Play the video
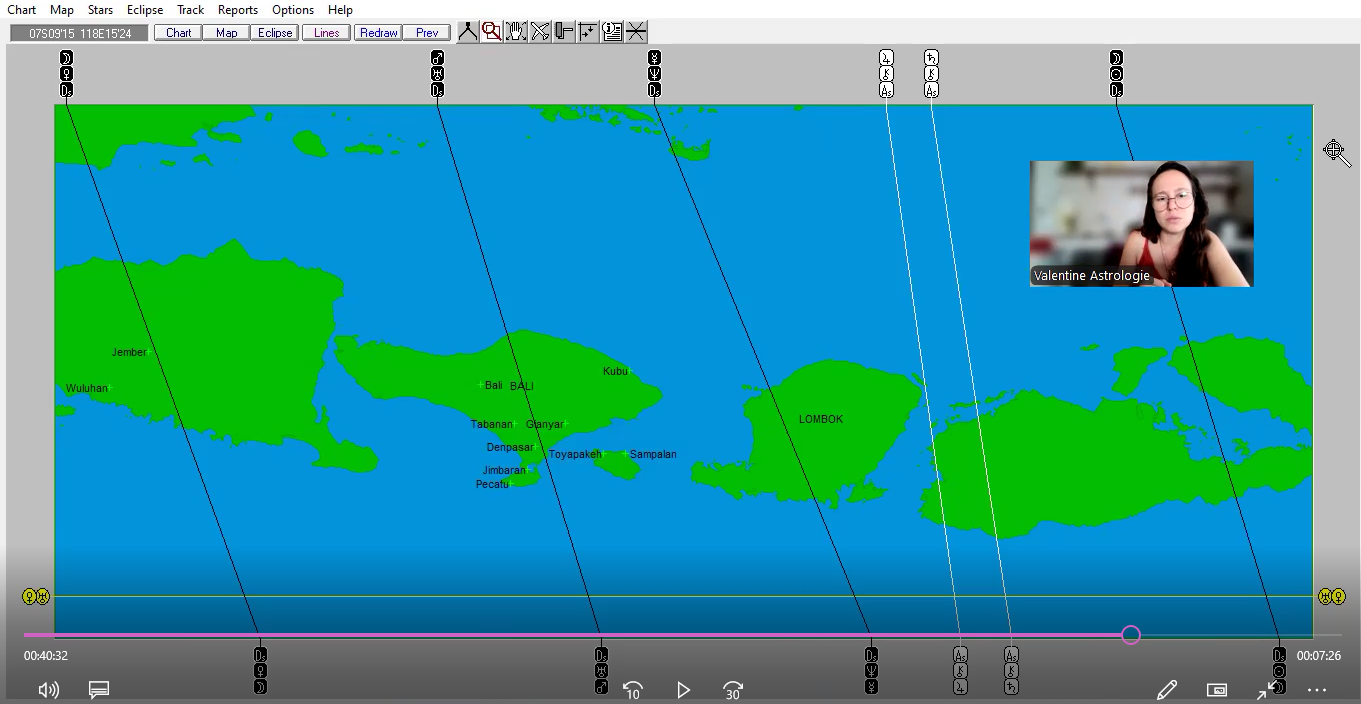 pos(683,690)
